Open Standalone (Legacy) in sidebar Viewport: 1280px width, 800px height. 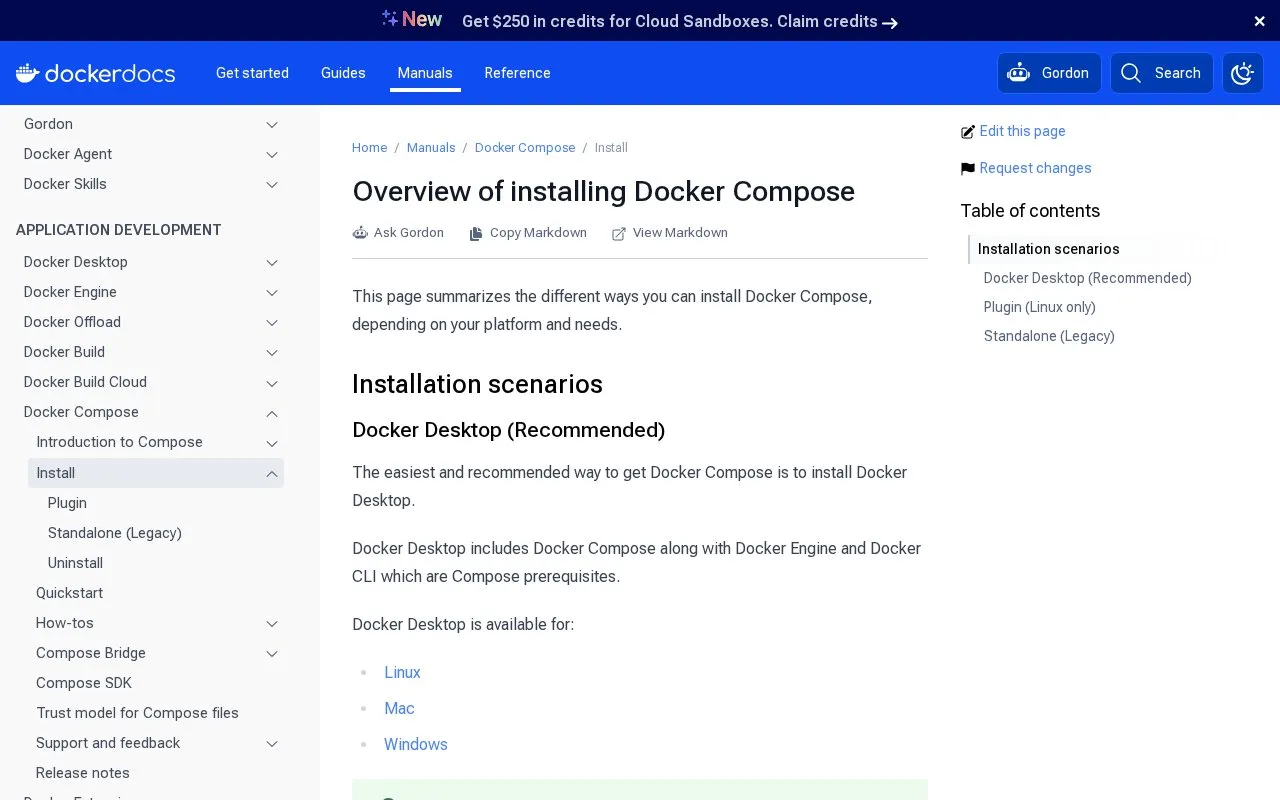tap(115, 533)
